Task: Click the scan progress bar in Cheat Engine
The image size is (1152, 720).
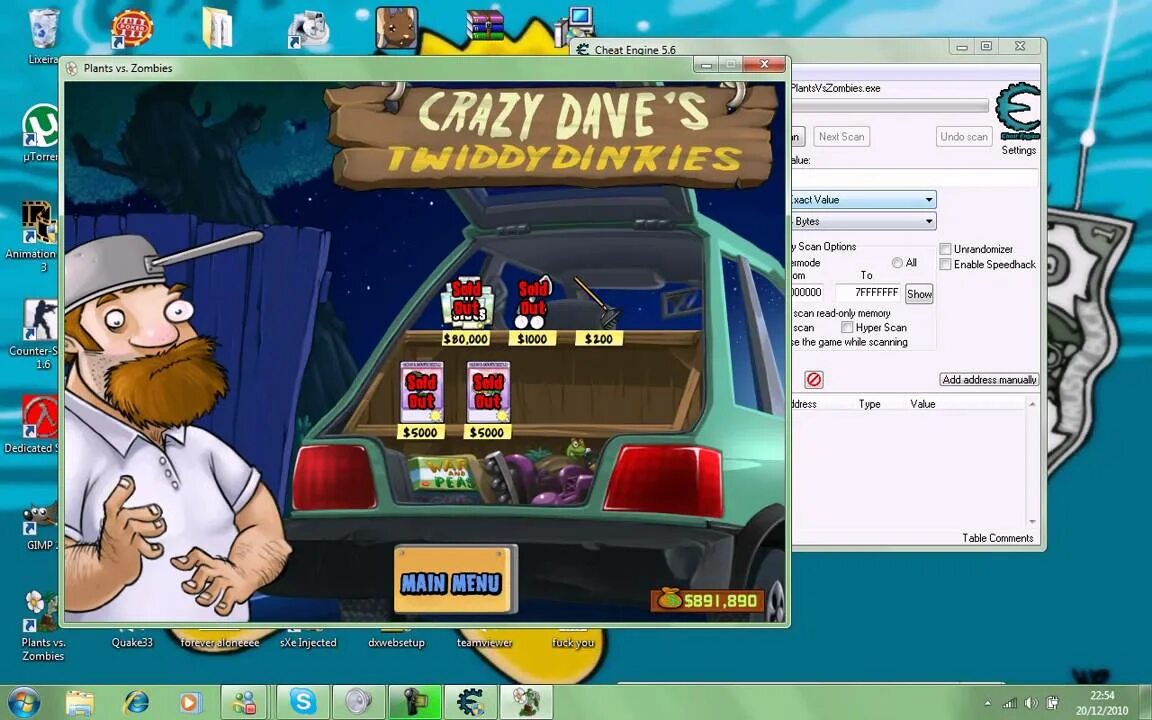Action: pyautogui.click(x=890, y=107)
